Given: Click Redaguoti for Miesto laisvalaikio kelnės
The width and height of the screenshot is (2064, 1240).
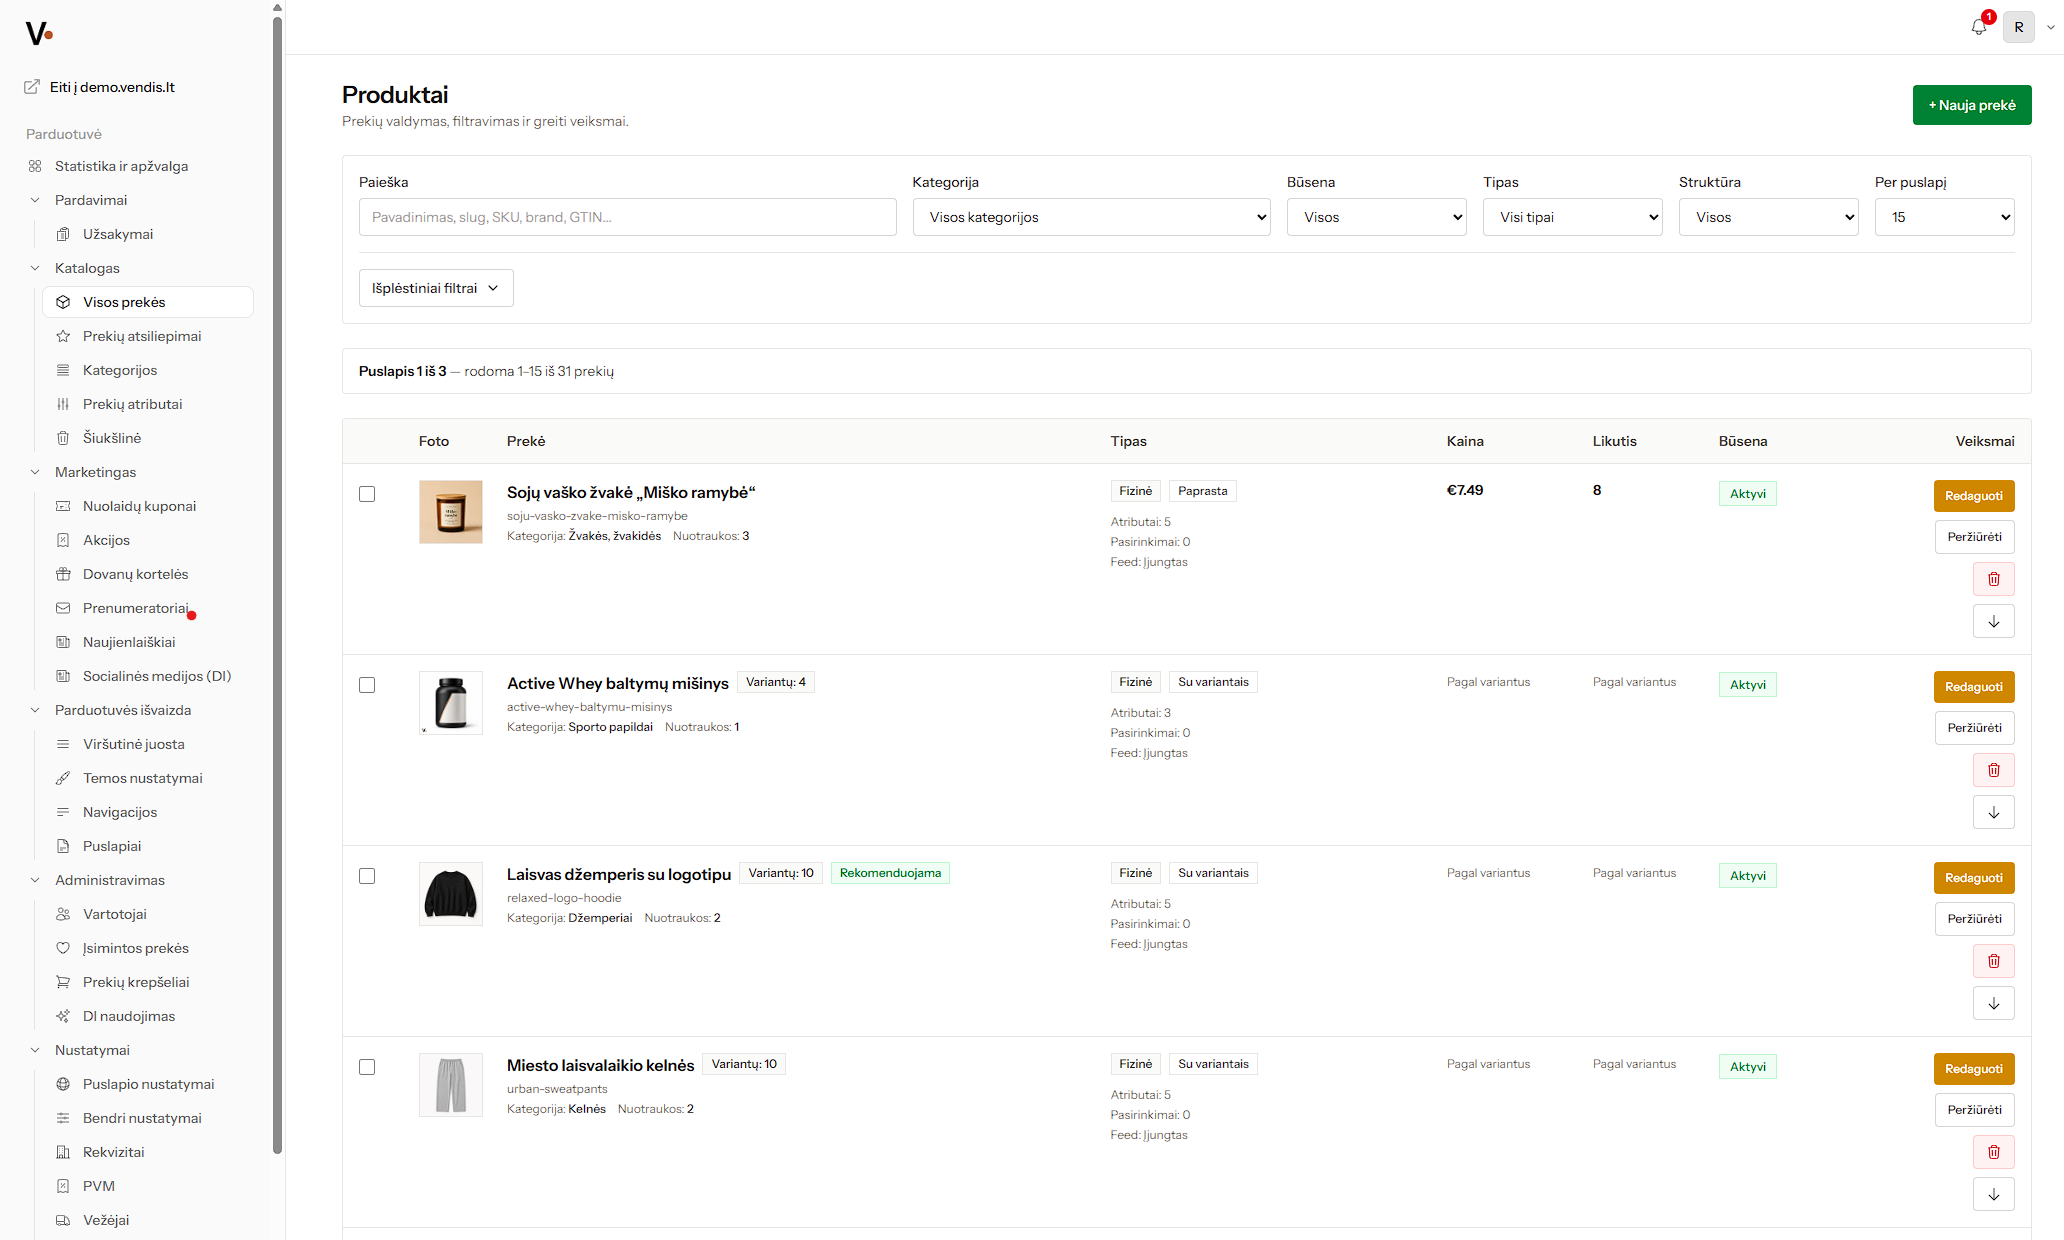Looking at the screenshot, I should 1974,1069.
